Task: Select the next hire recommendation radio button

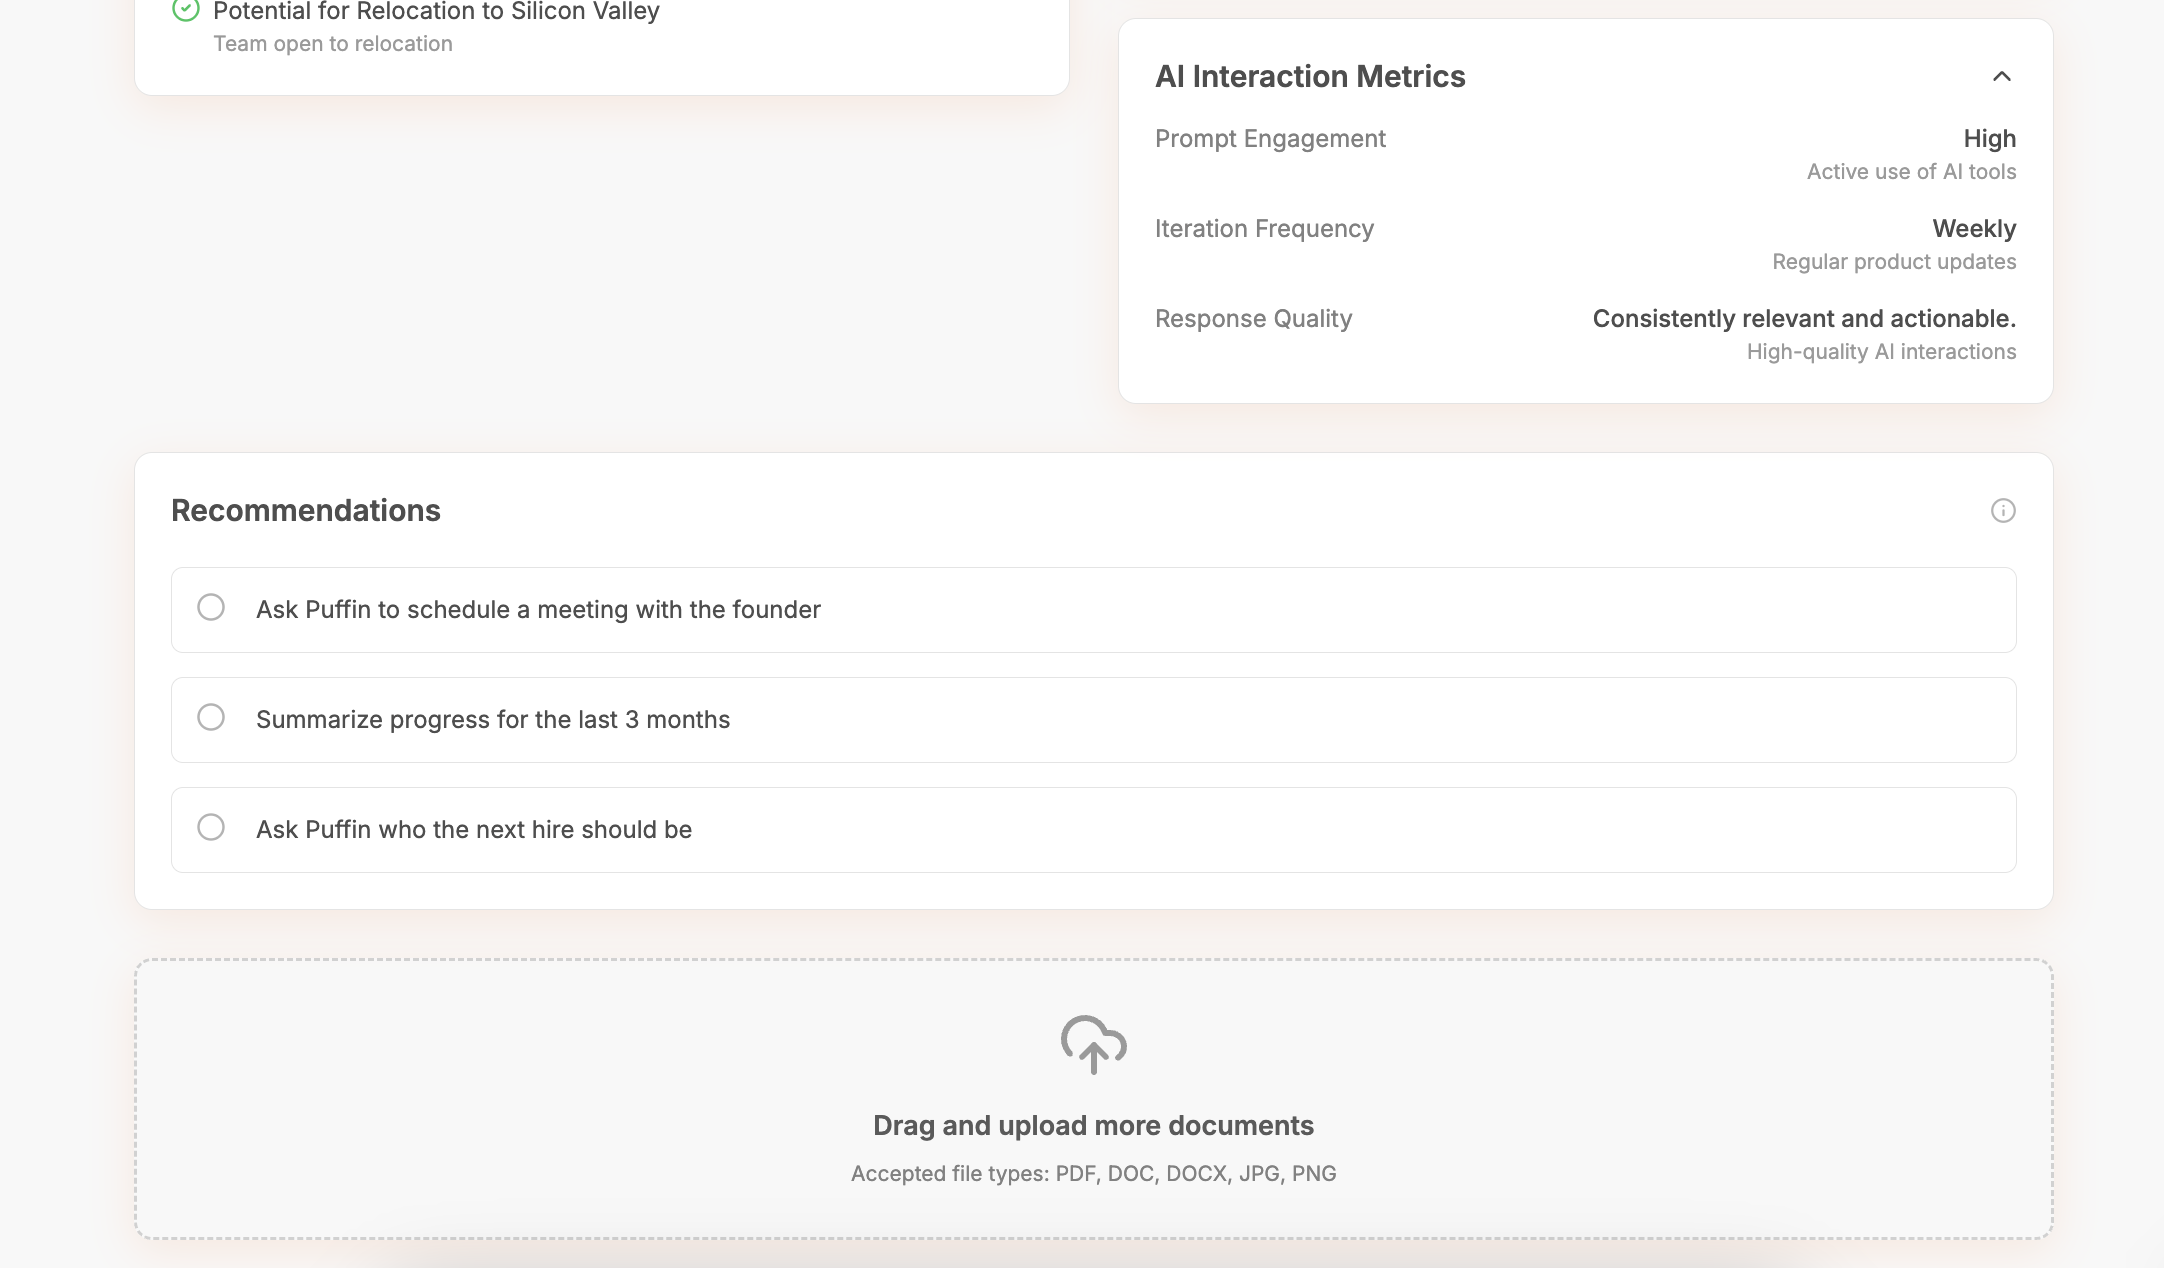Action: [211, 828]
